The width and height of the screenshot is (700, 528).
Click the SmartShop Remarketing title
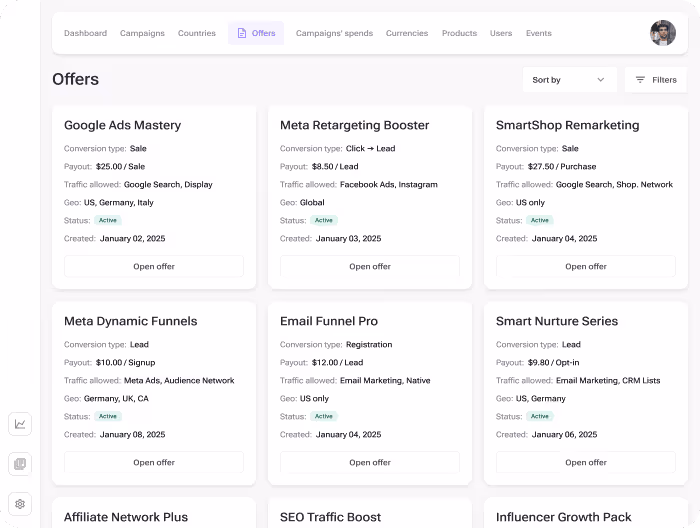[567, 125]
